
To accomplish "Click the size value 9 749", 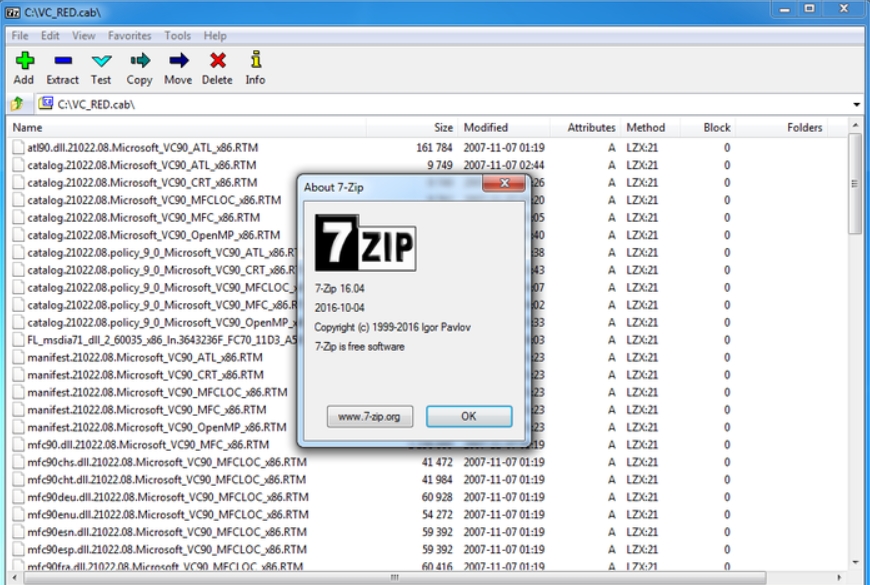I will [x=440, y=165].
